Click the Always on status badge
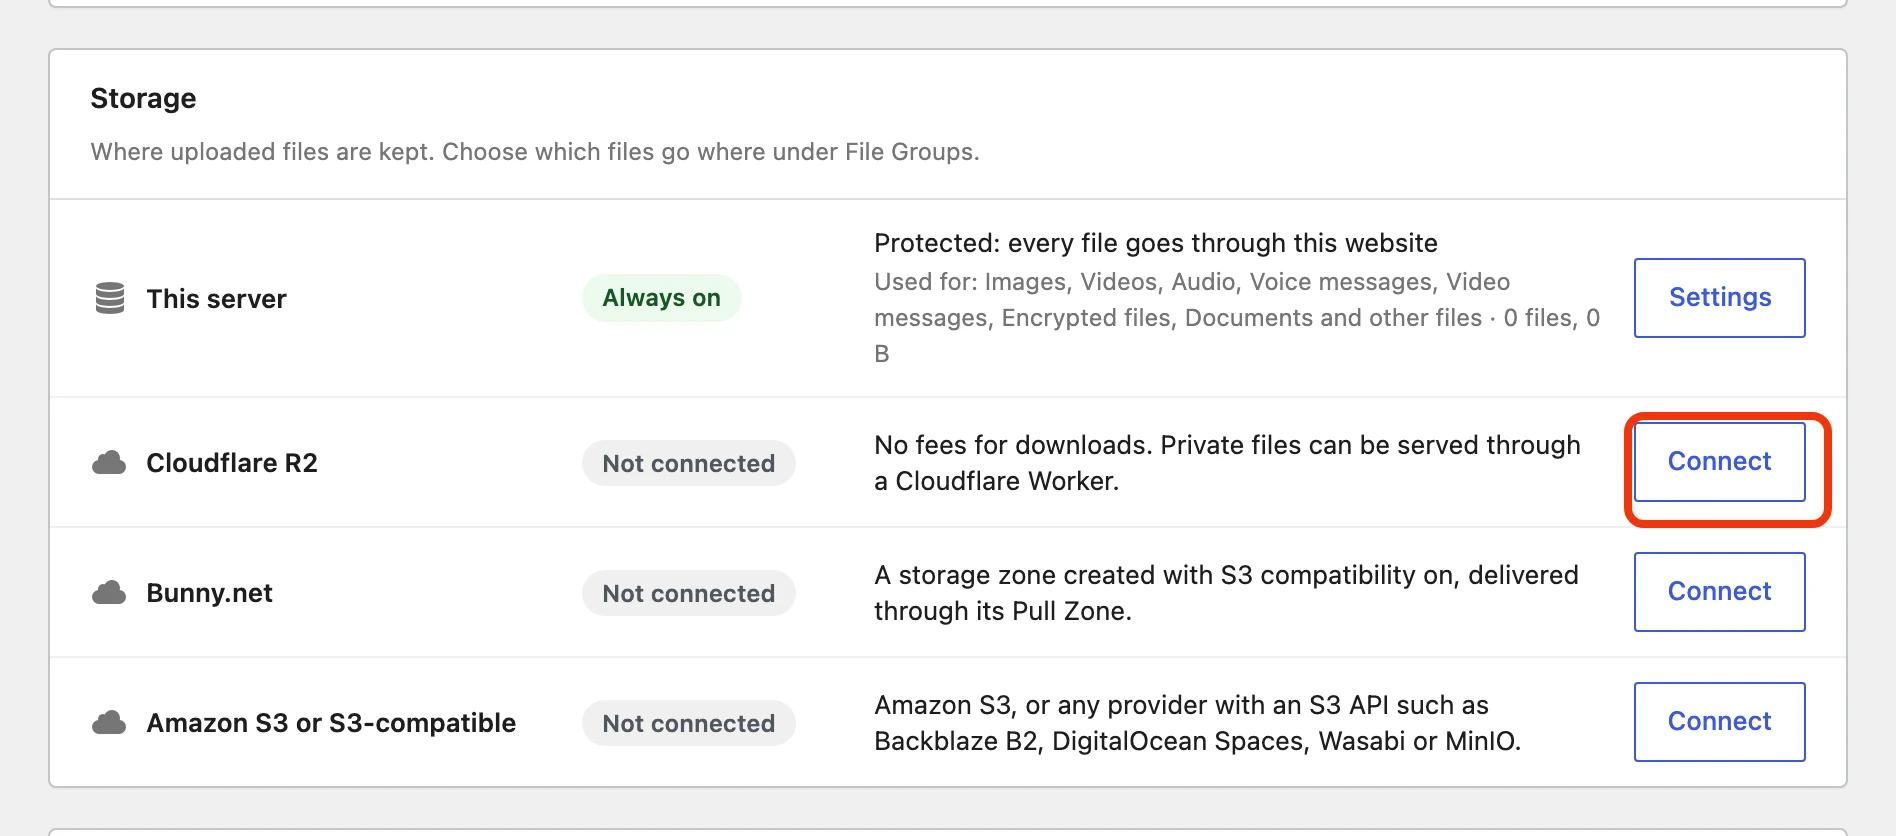Viewport: 1896px width, 836px height. pos(661,298)
